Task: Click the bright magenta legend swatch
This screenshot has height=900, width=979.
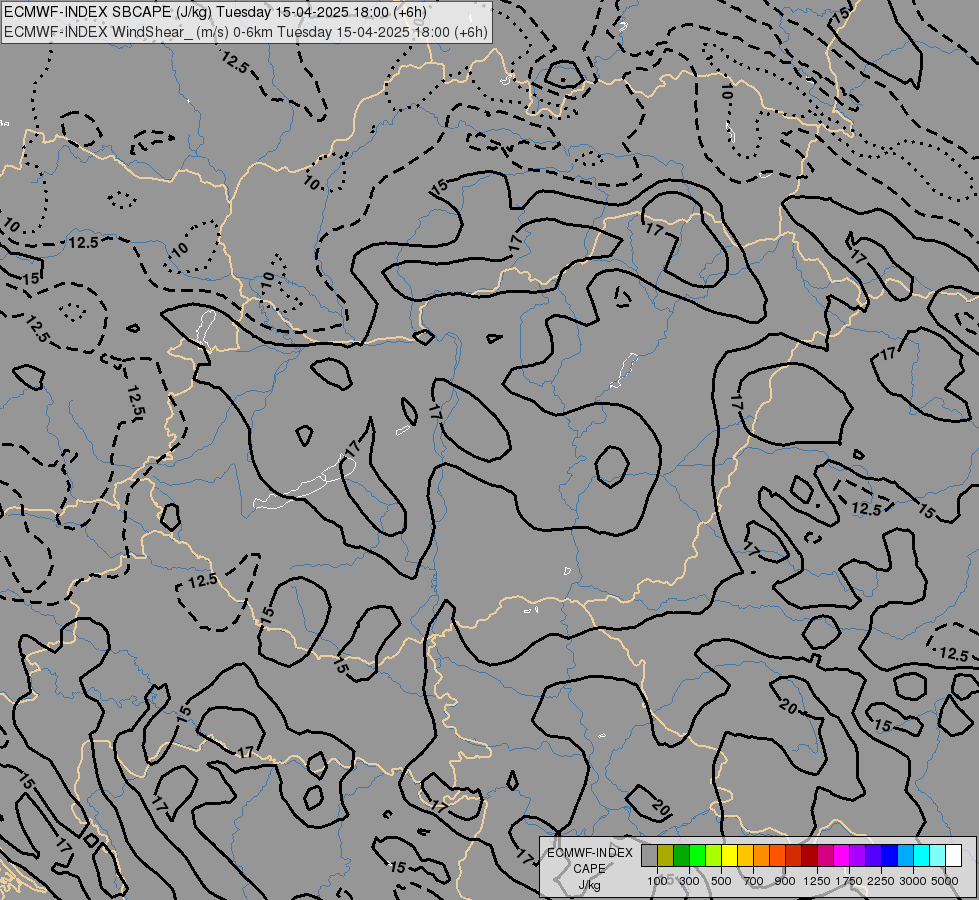Action: click(x=842, y=856)
